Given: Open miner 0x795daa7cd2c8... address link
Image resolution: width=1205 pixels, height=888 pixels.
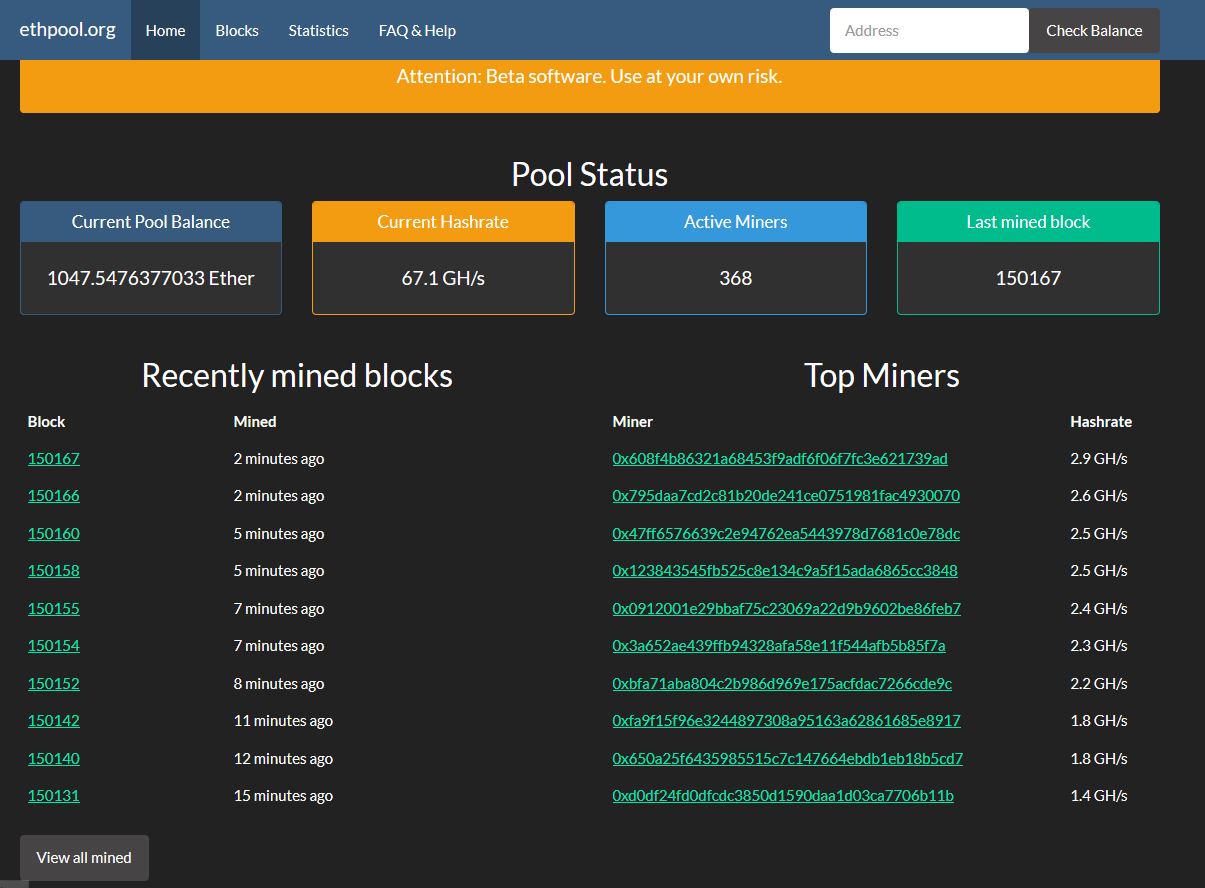Looking at the screenshot, I should tap(786, 496).
